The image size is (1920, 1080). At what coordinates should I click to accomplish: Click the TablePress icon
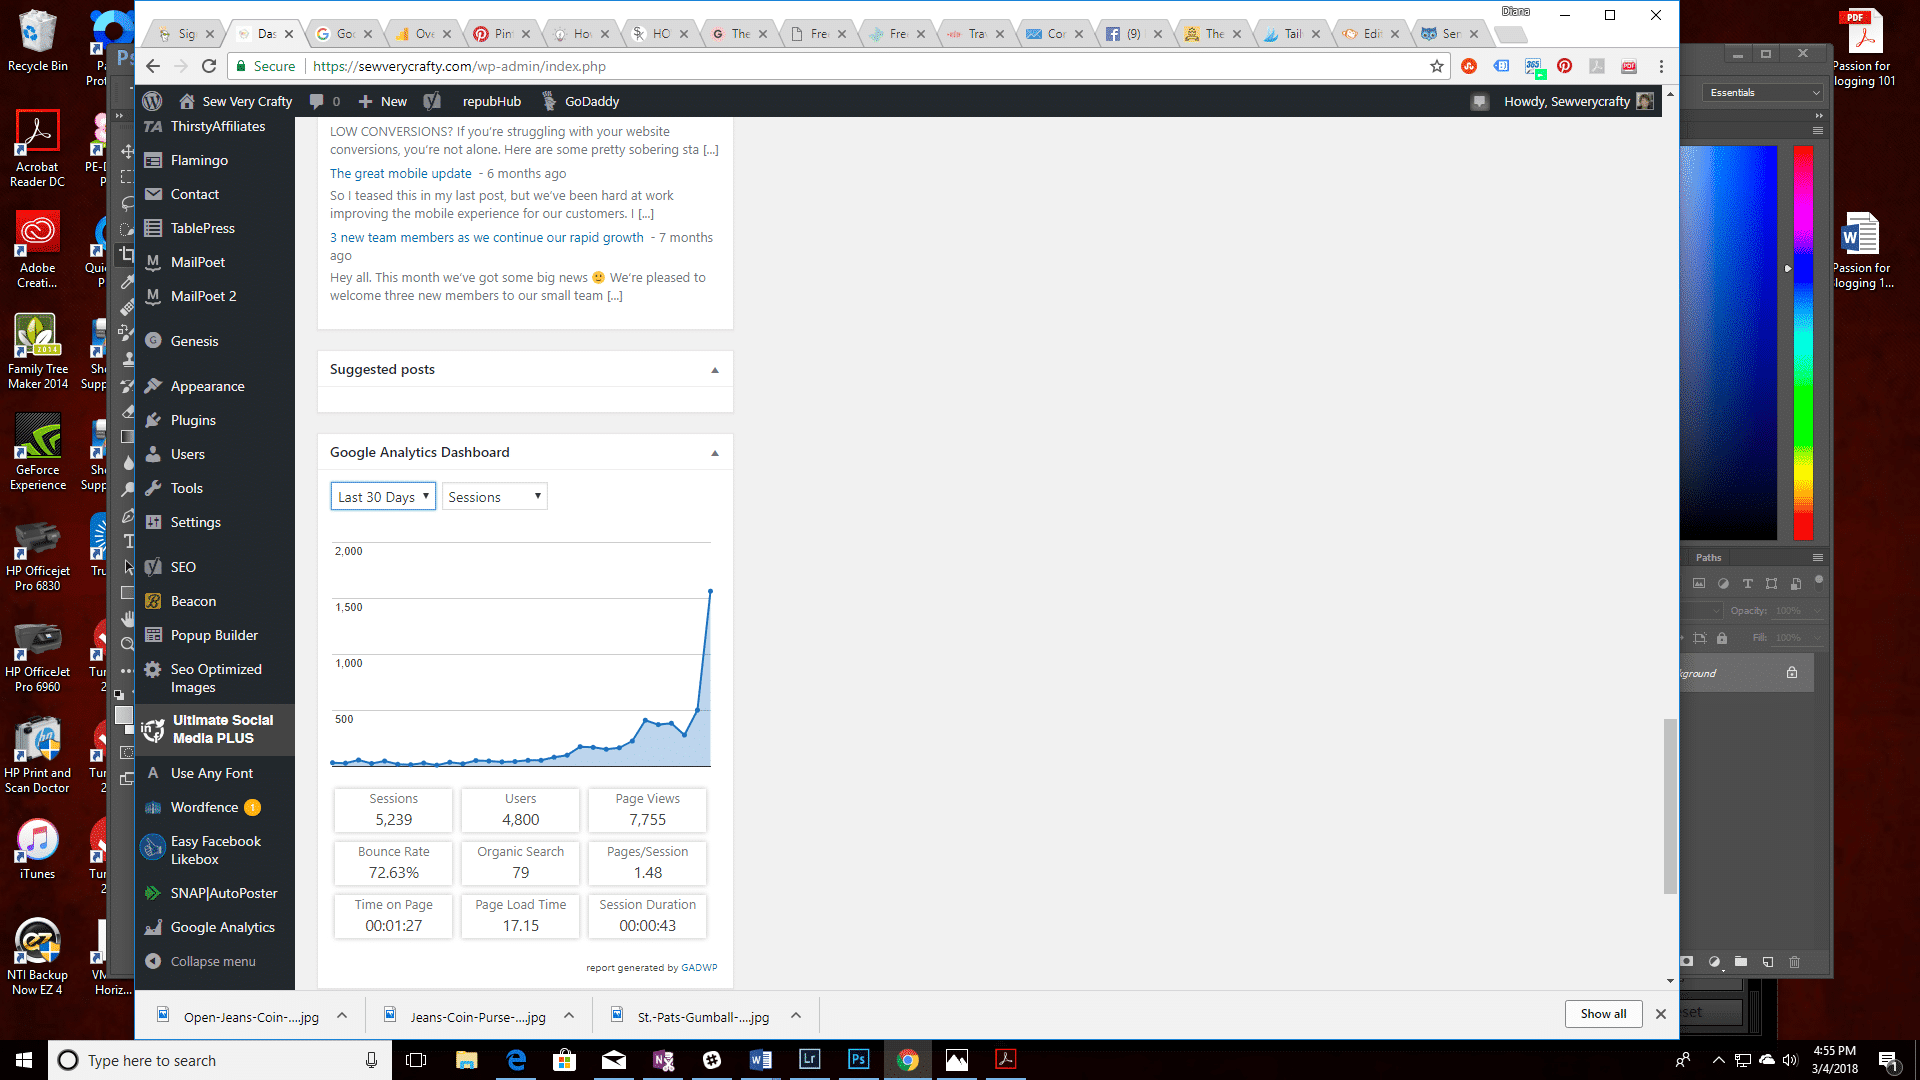pos(153,228)
